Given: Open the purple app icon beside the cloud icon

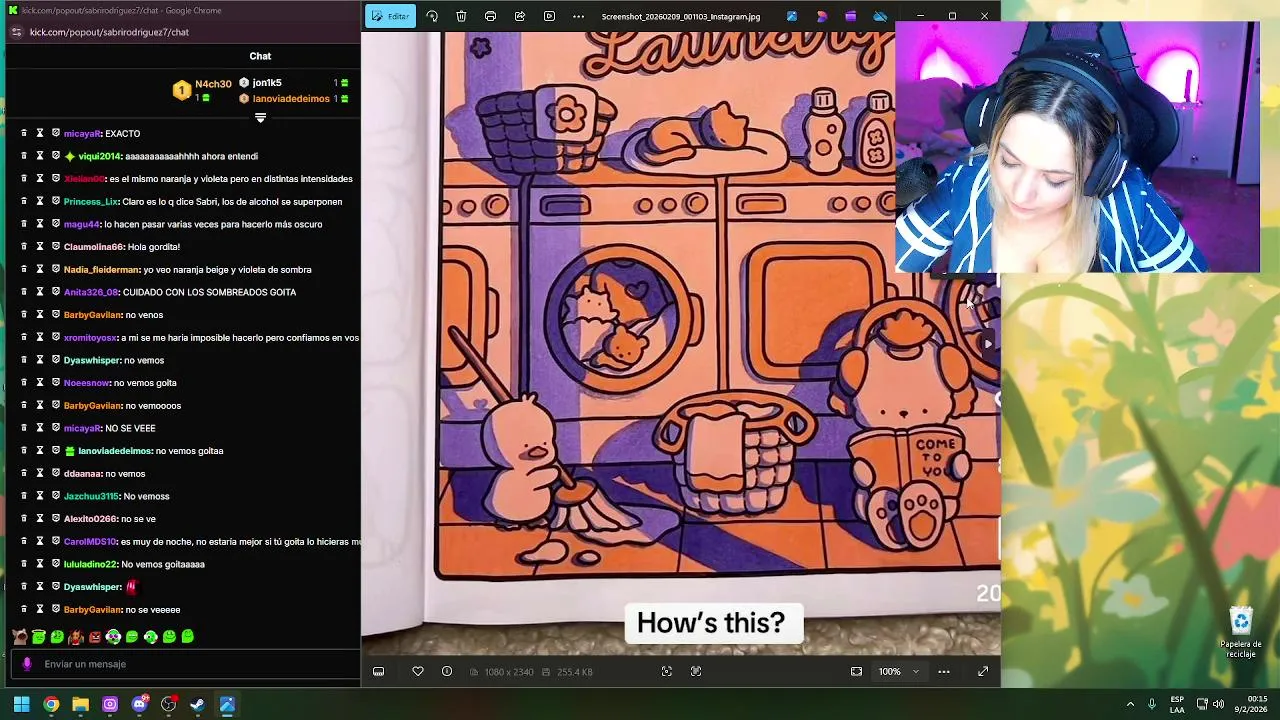Looking at the screenshot, I should (x=850, y=16).
